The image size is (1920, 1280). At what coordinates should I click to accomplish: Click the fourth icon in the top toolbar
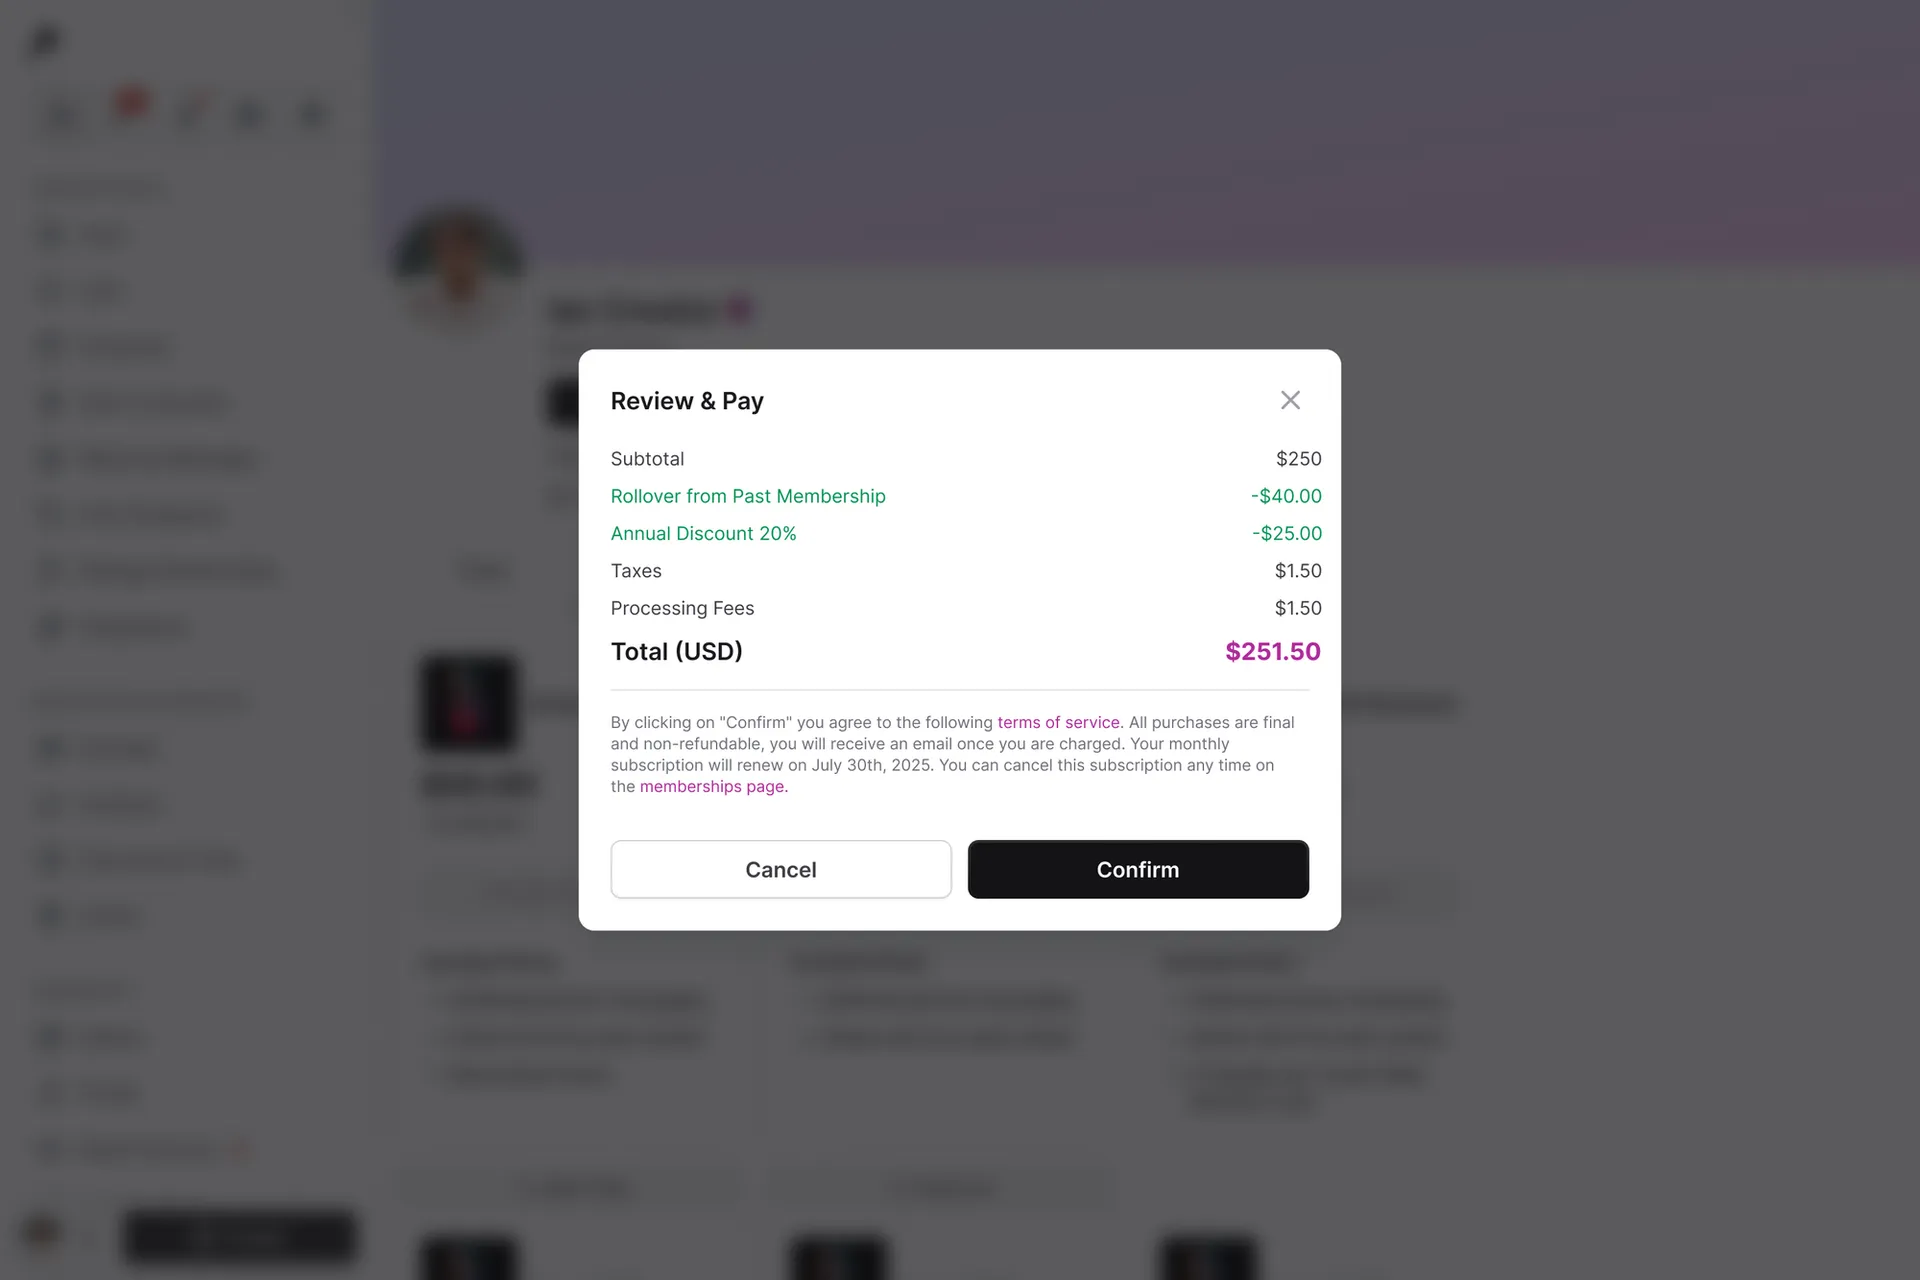[249, 114]
